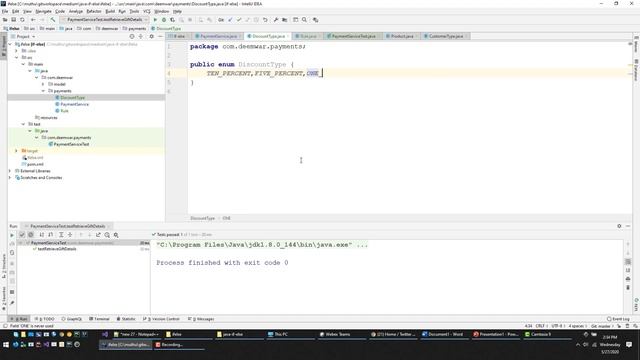Open Run panel settings gear

coord(619,226)
